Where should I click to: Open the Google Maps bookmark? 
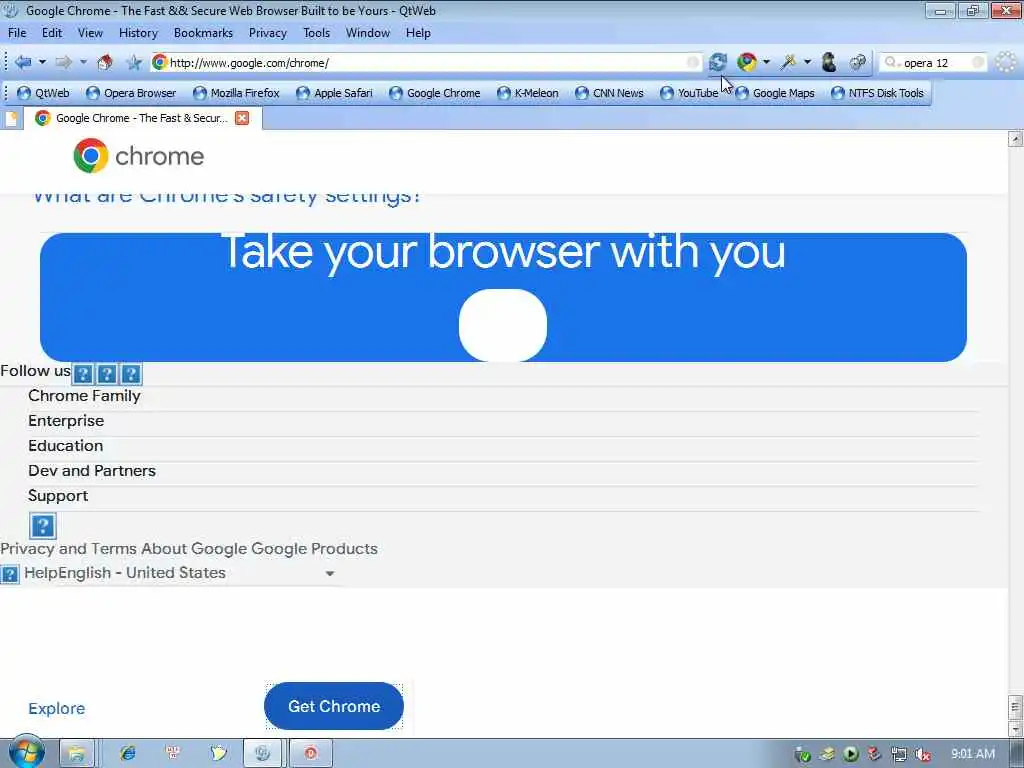click(x=775, y=93)
